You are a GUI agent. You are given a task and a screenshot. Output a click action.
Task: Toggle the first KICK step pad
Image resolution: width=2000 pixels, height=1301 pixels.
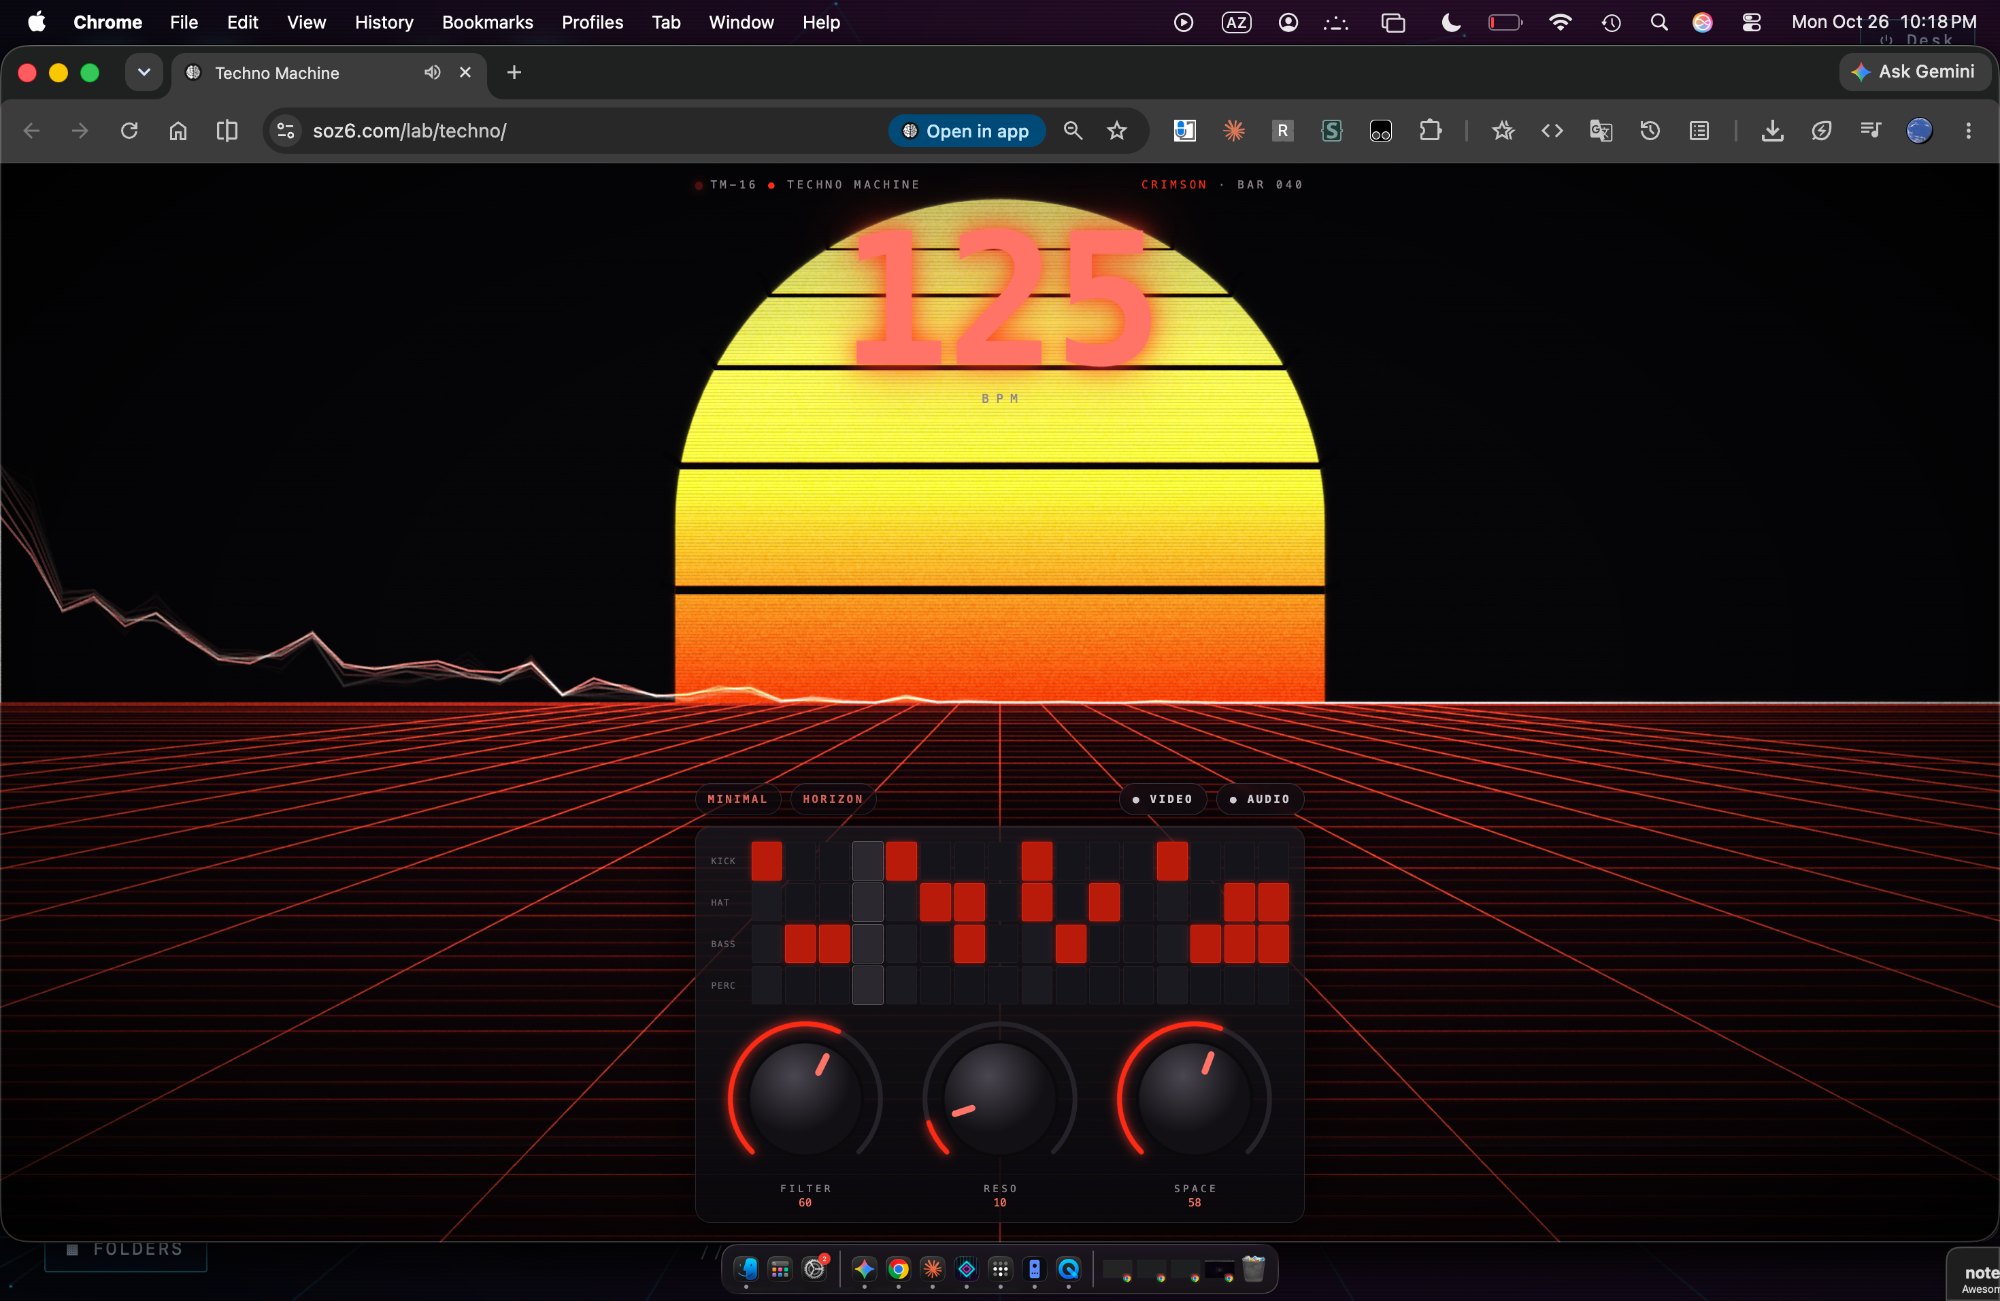click(x=767, y=861)
